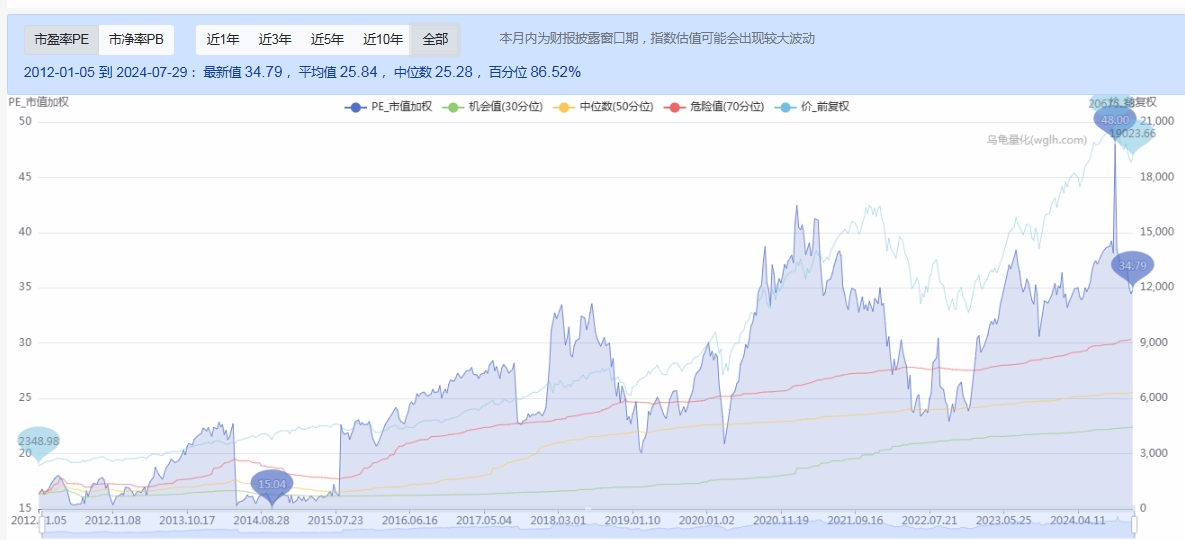Click the 48.00 maximum PE marker

coord(1115,121)
